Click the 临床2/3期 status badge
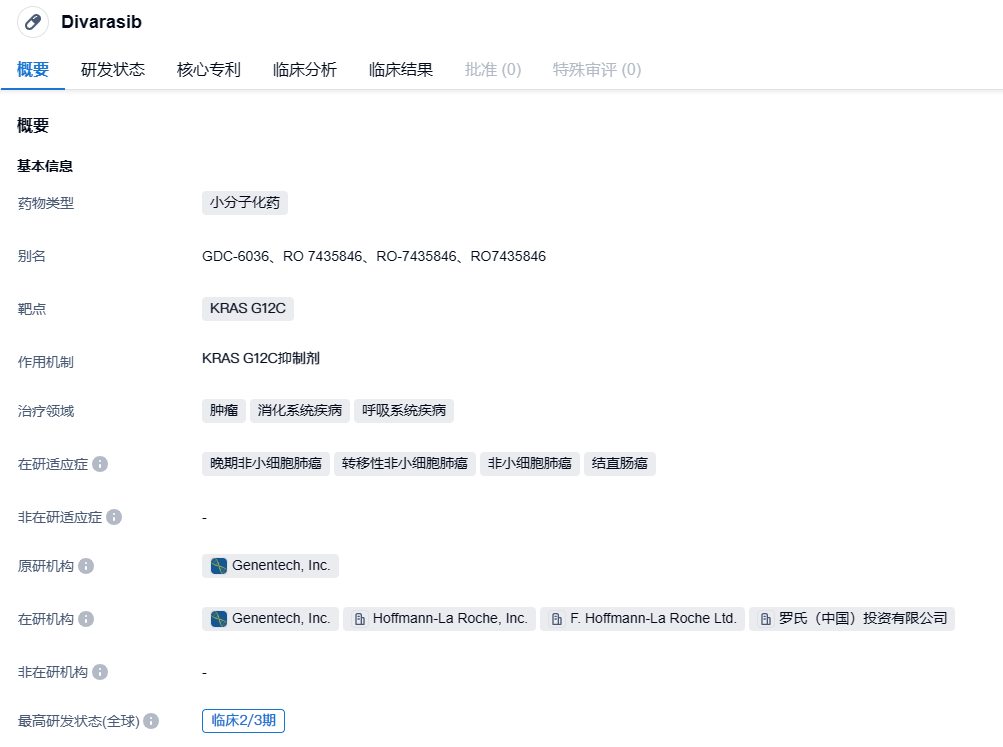The width and height of the screenshot is (1003, 747). 243,720
